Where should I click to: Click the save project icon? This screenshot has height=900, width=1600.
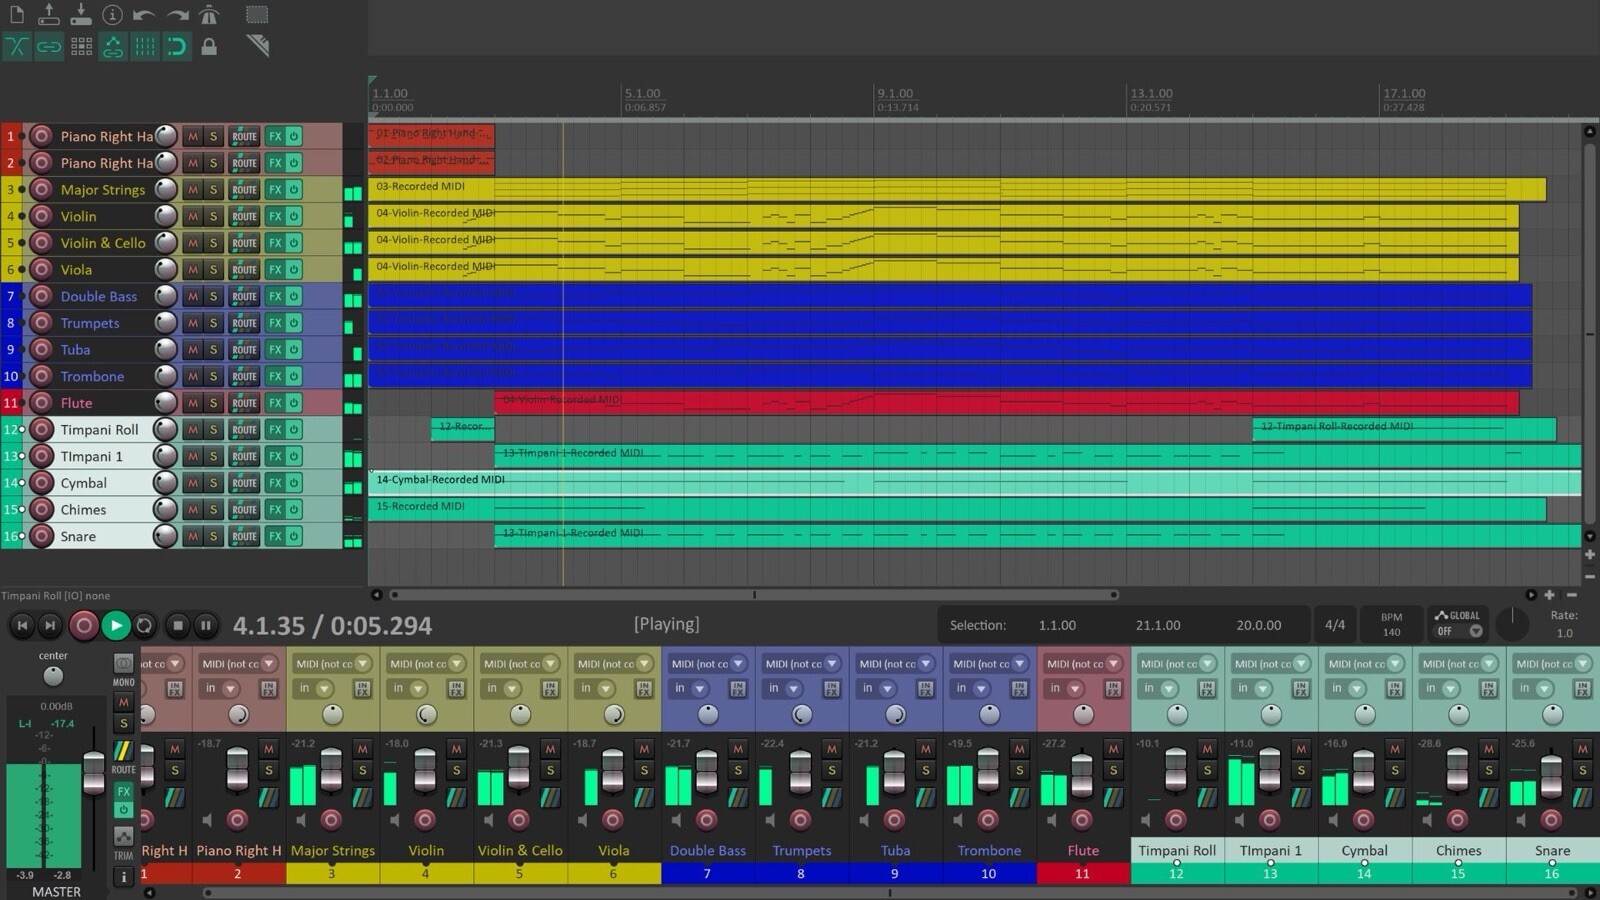click(81, 15)
